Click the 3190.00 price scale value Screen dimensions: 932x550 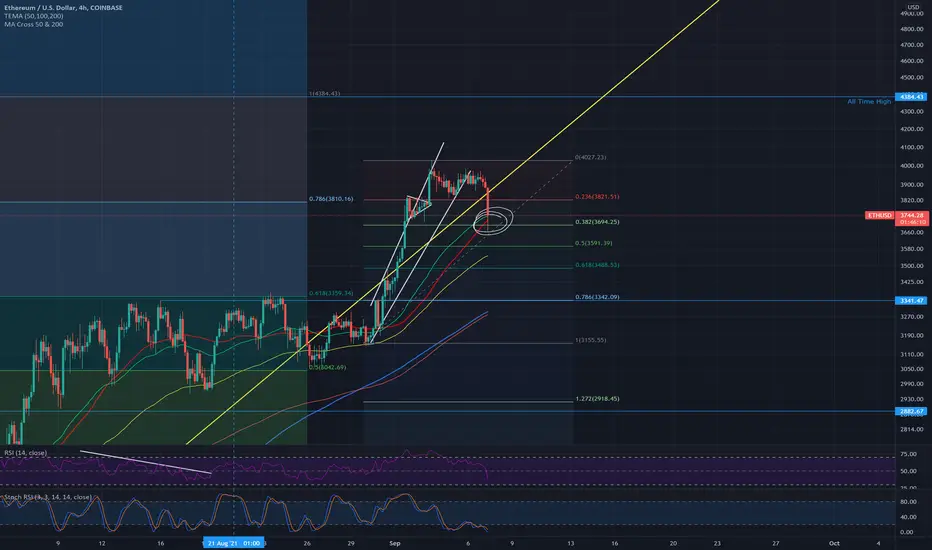pos(911,336)
